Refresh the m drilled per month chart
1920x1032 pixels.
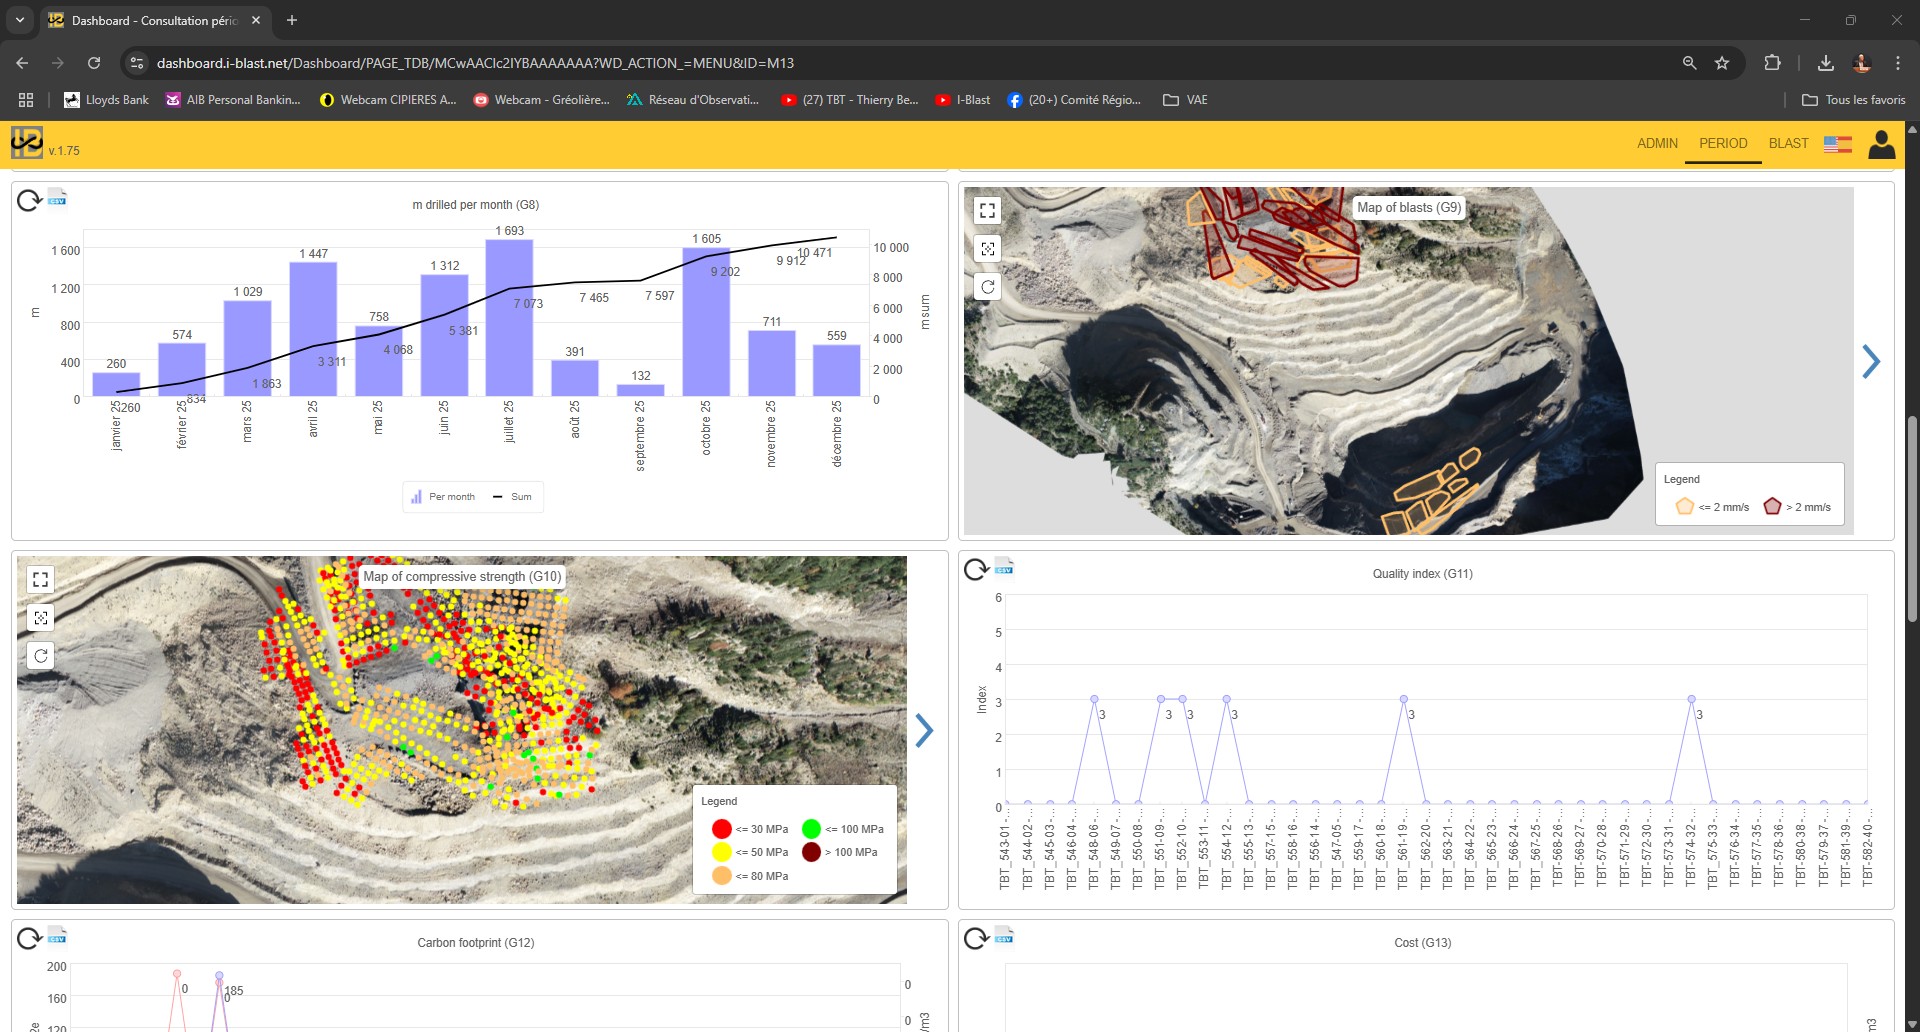coord(29,200)
